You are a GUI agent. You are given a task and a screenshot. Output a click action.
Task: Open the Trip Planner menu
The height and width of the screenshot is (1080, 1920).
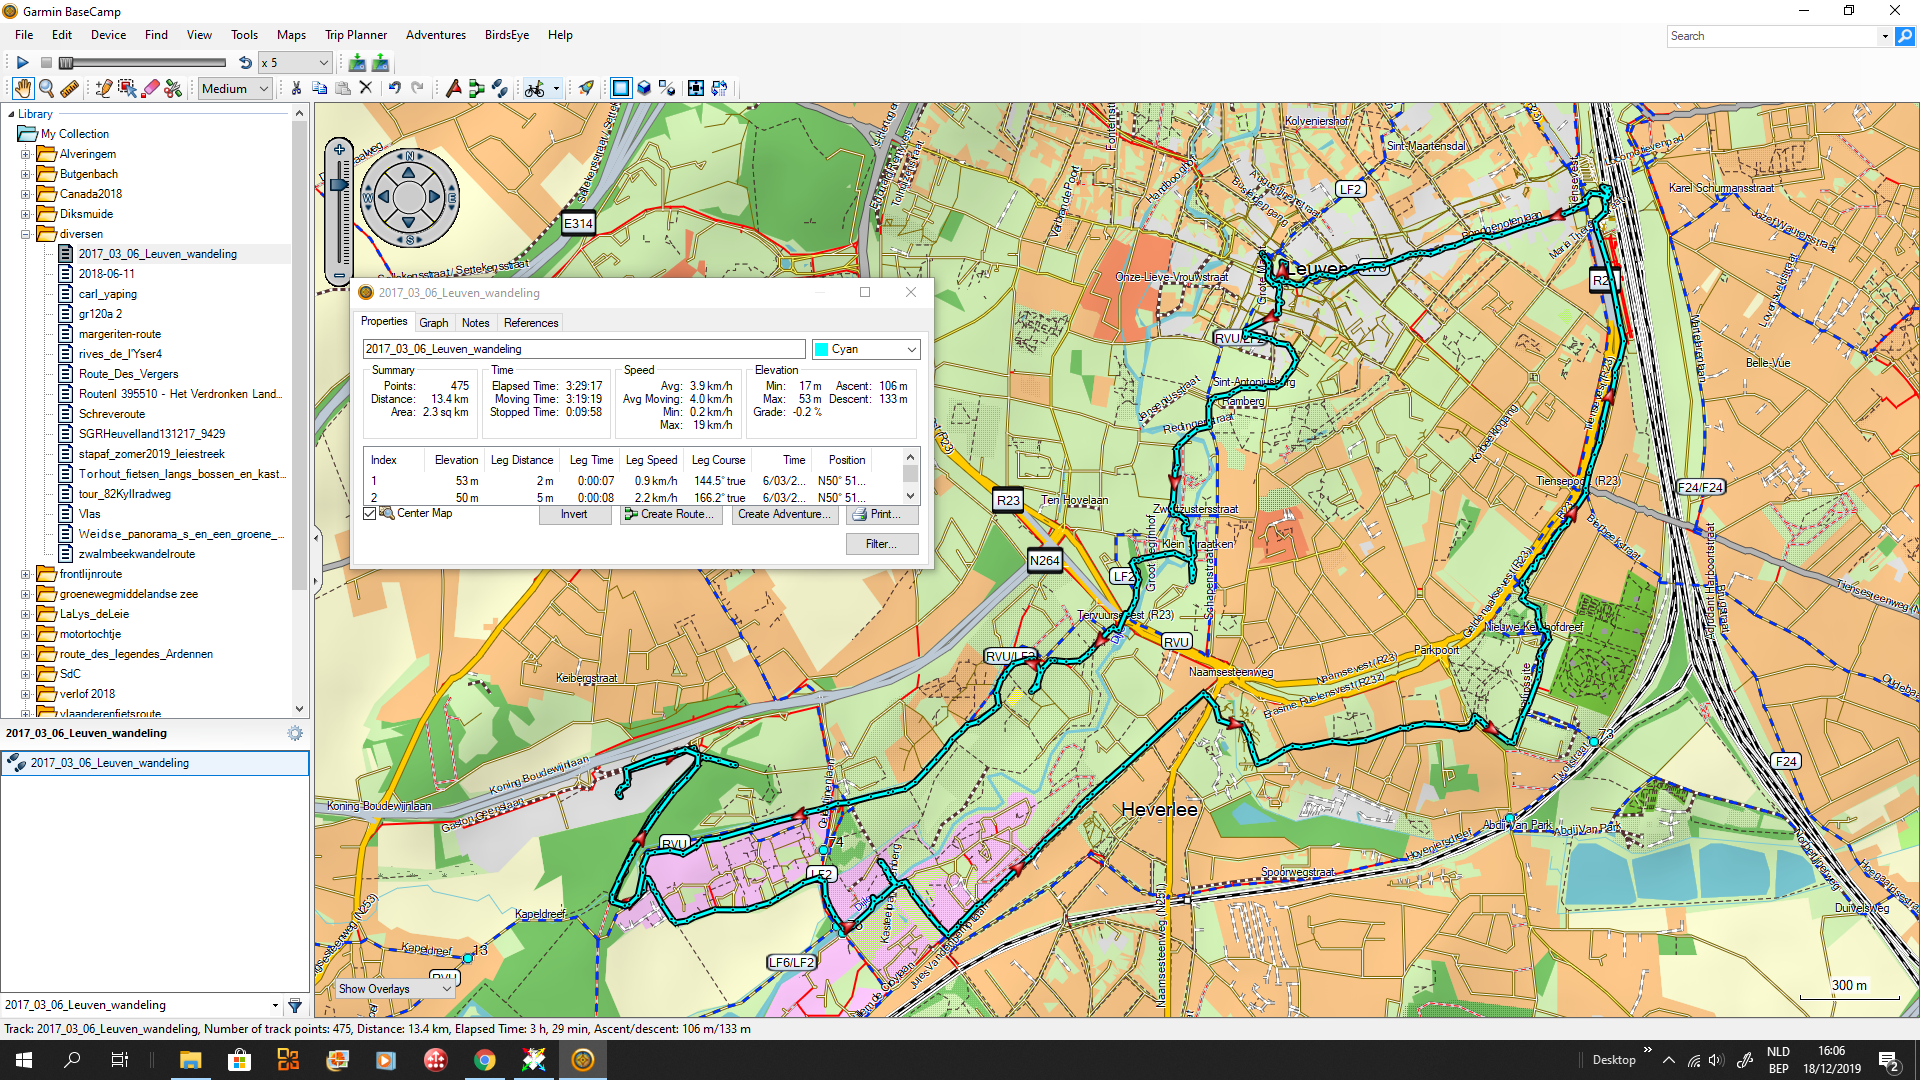(x=356, y=35)
